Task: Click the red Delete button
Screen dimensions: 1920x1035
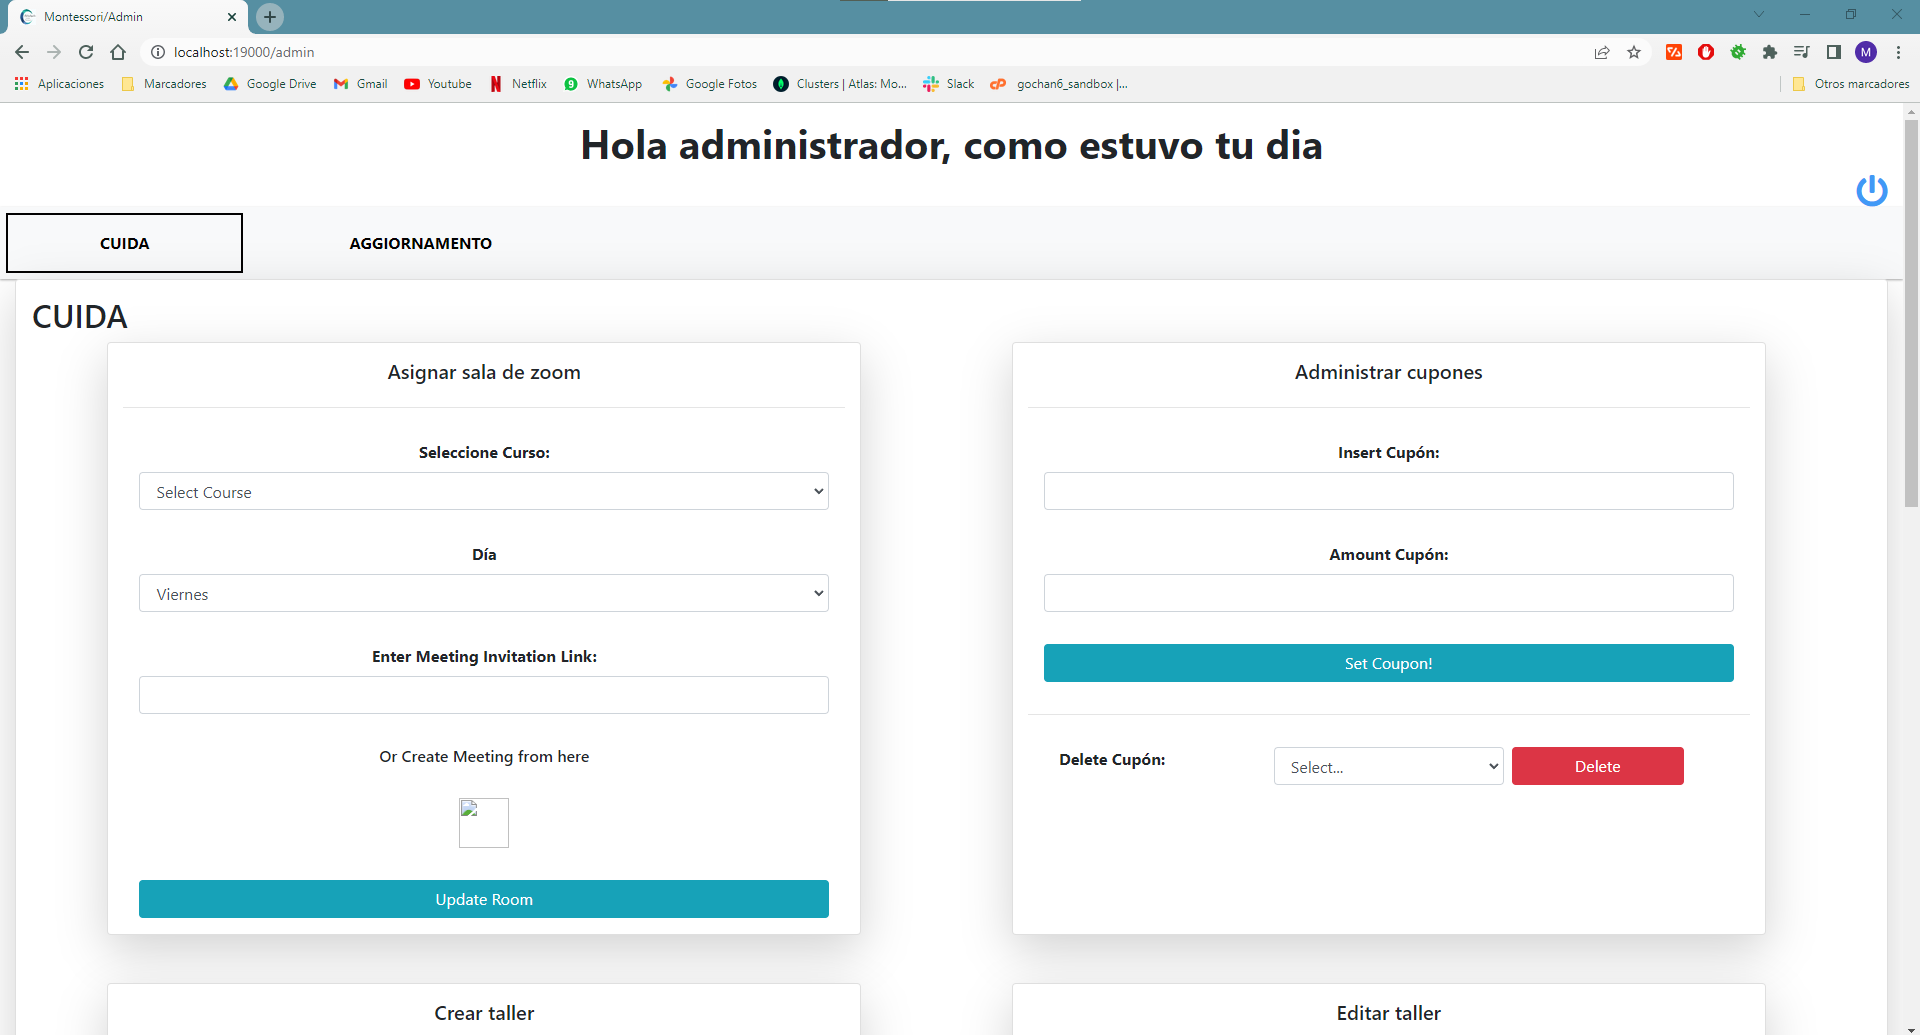Action: [1597, 766]
